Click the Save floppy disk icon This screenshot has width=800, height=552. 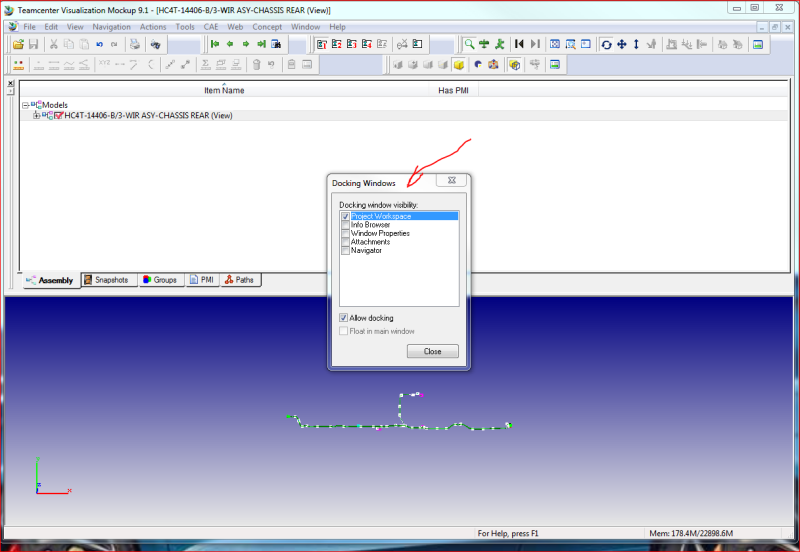(x=34, y=44)
